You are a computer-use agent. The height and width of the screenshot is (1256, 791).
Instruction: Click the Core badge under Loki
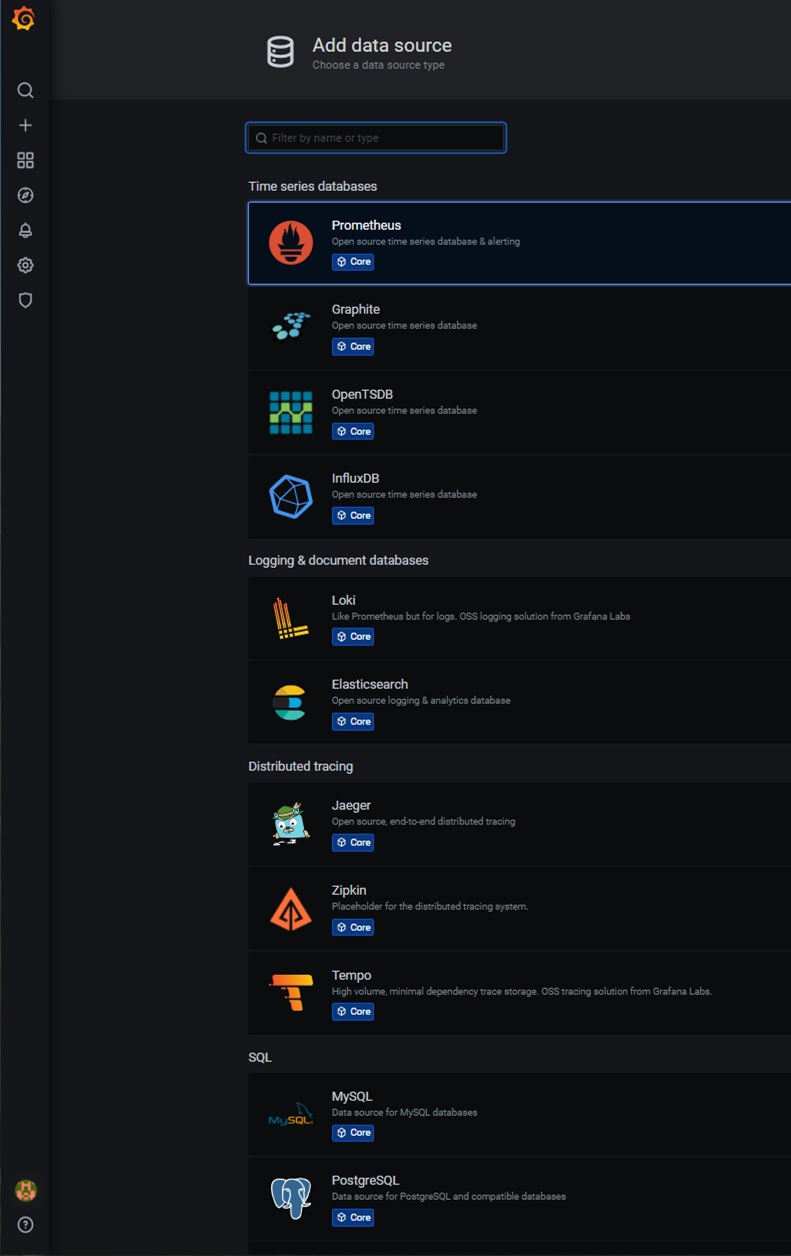[x=353, y=636]
